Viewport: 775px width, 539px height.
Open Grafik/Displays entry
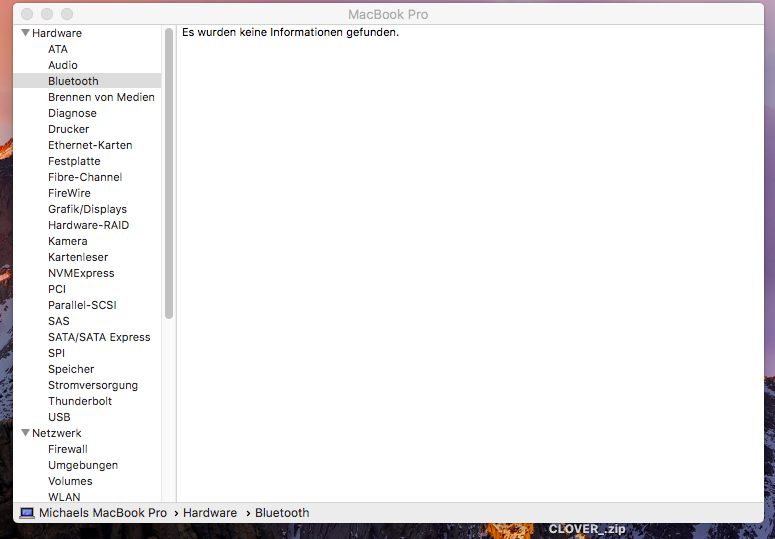[x=87, y=209]
